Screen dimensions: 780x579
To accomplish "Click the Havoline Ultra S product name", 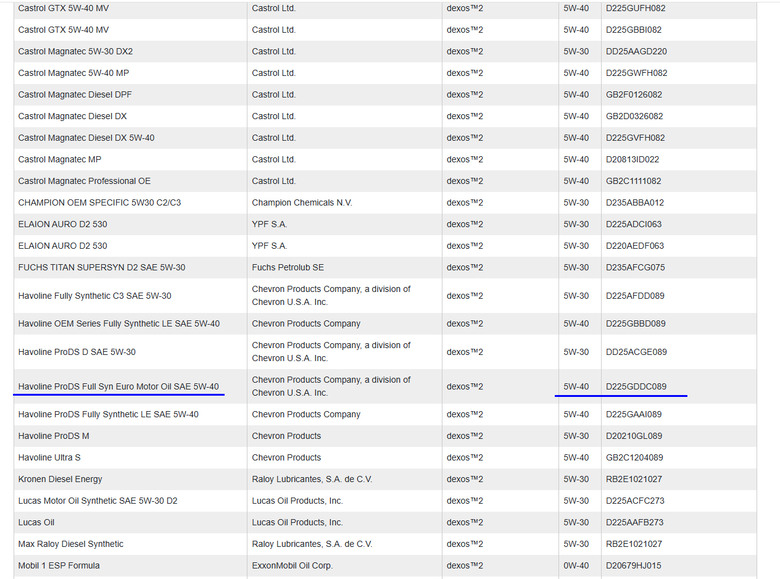I will pyautogui.click(x=49, y=458).
